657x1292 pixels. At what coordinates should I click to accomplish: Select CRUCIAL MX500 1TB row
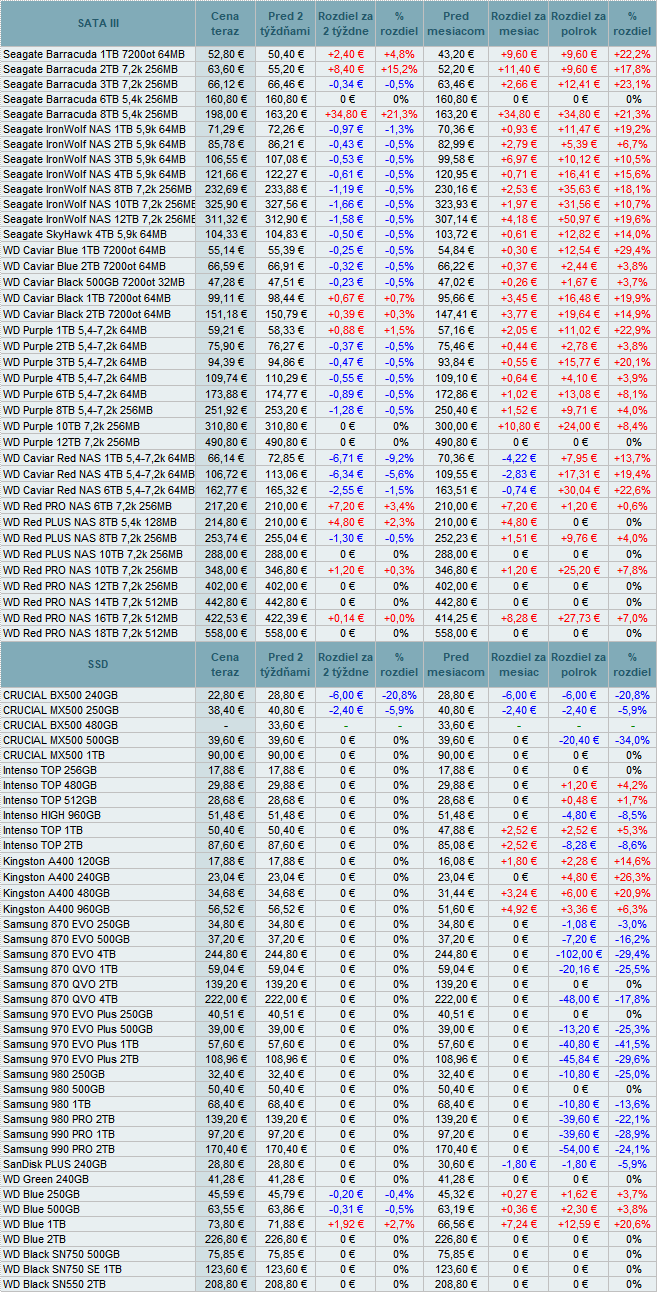pos(328,755)
